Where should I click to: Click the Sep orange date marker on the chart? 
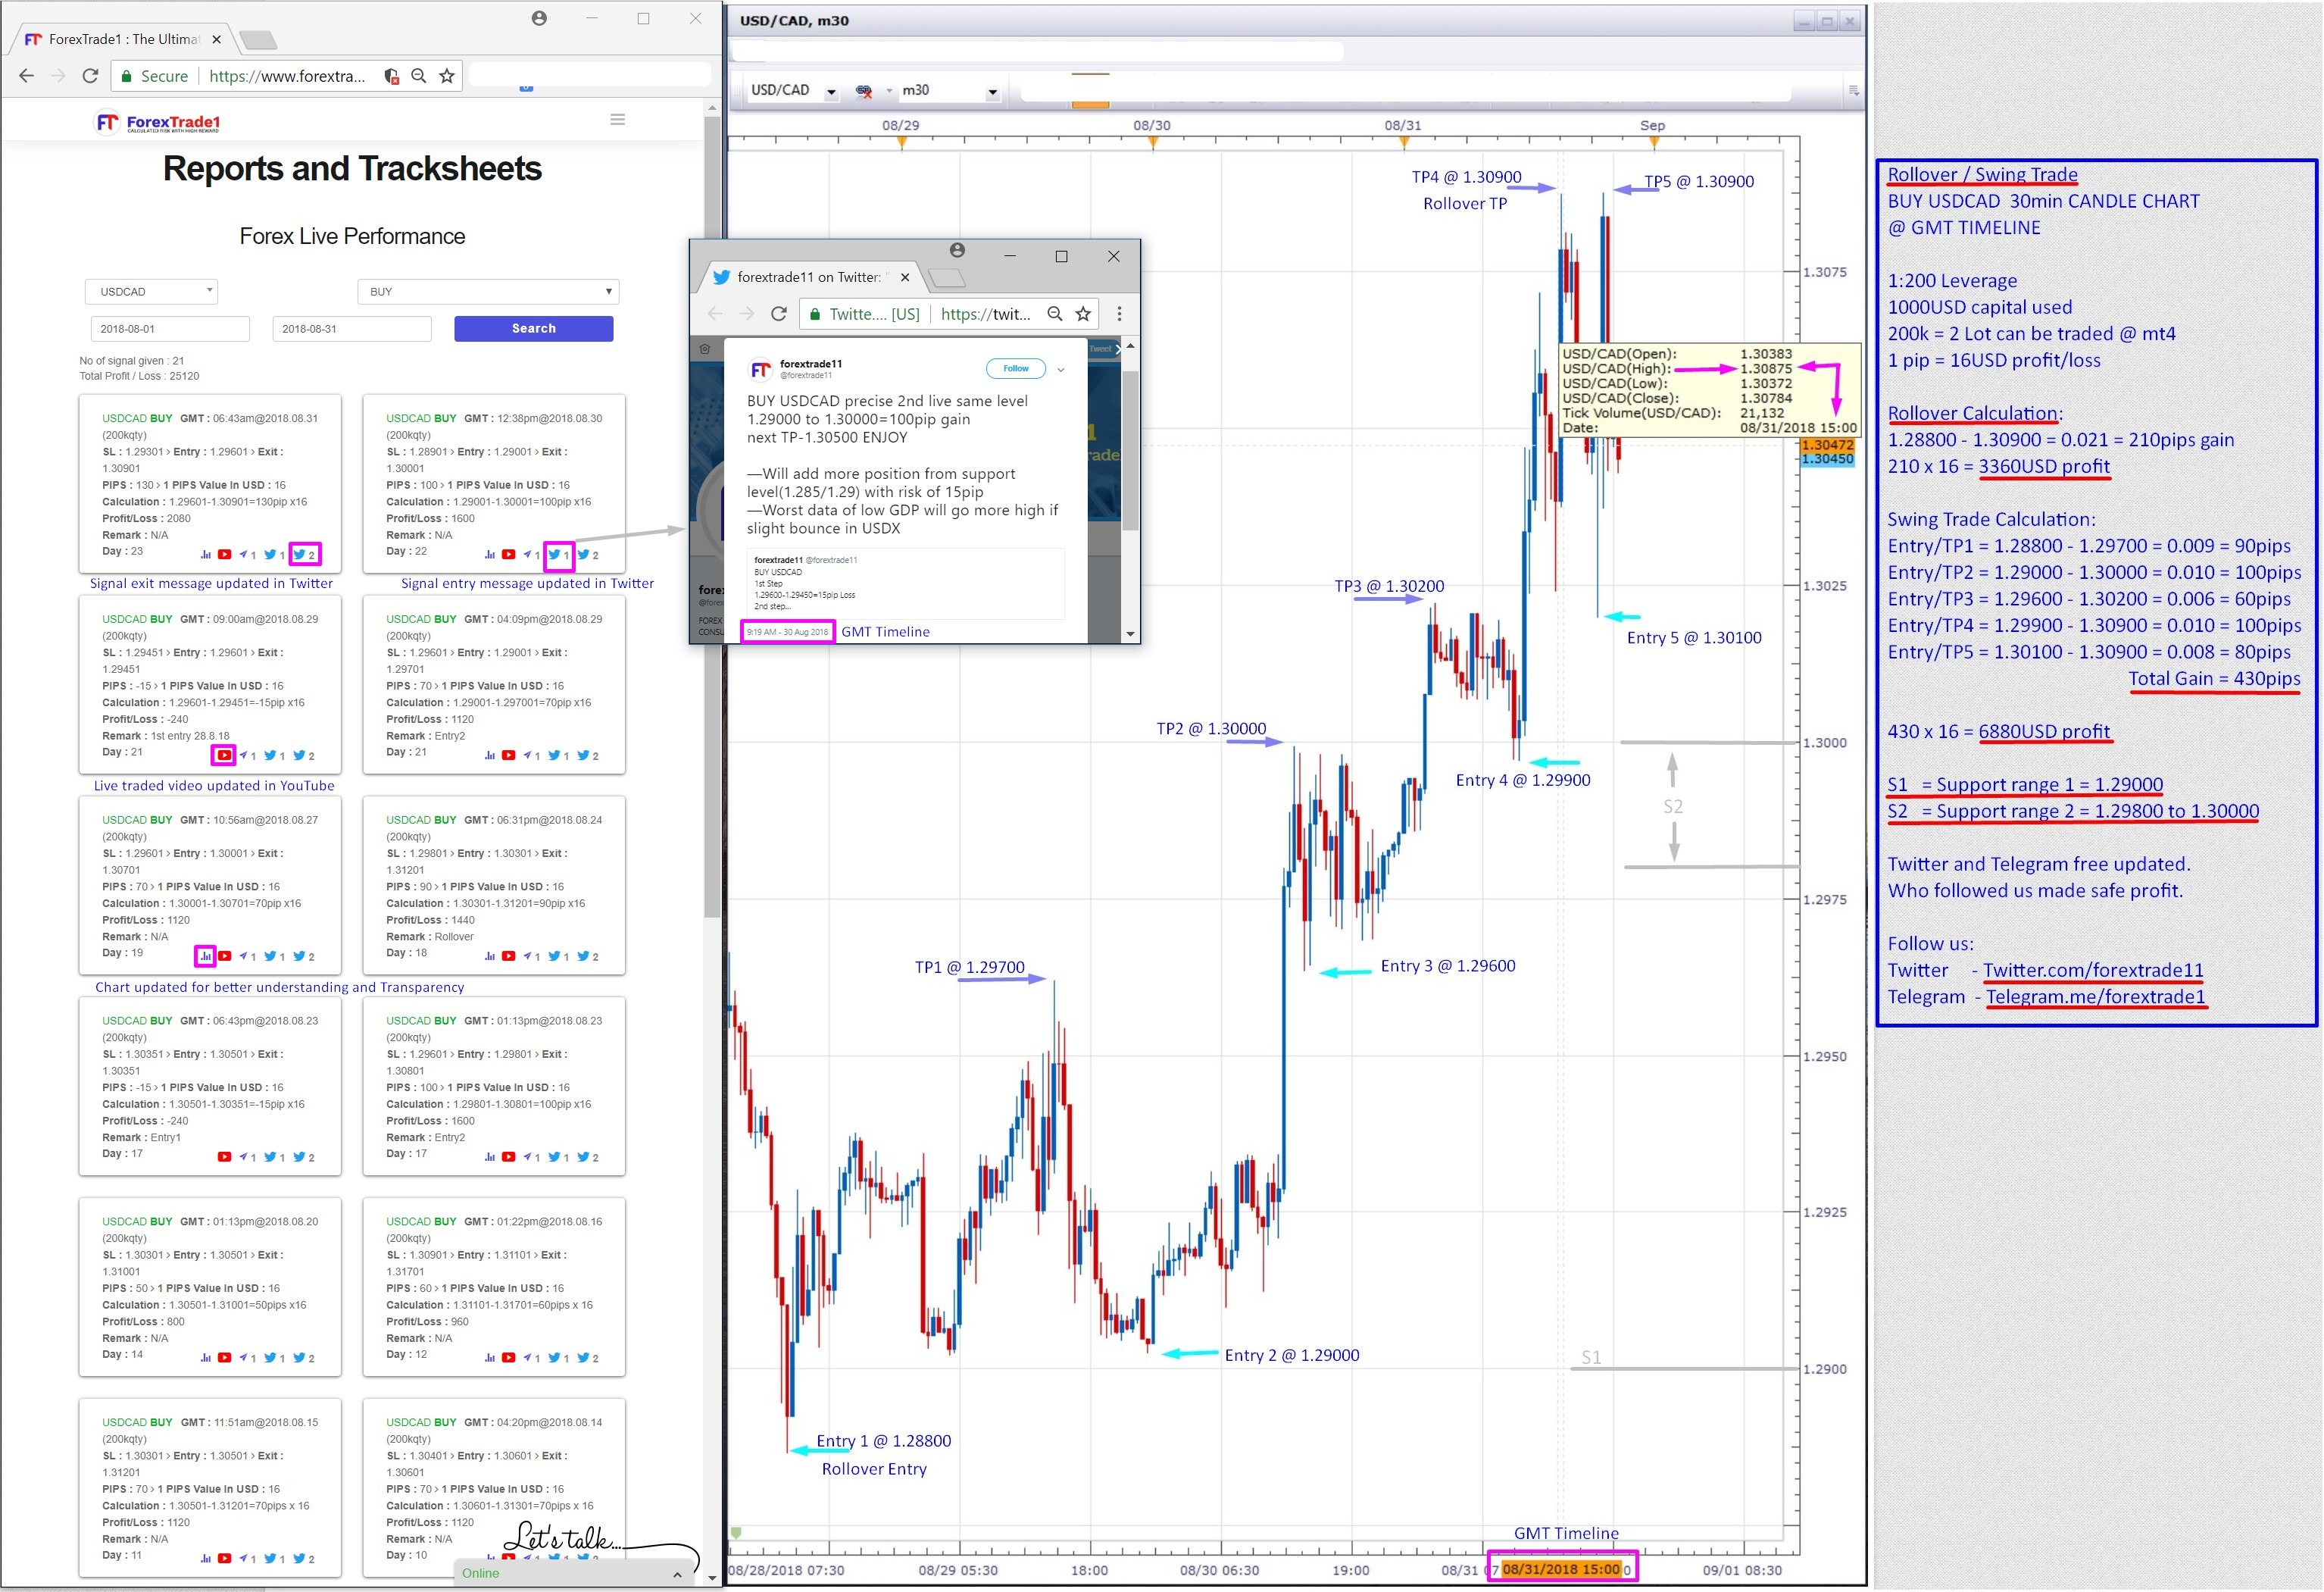pyautogui.click(x=1654, y=143)
